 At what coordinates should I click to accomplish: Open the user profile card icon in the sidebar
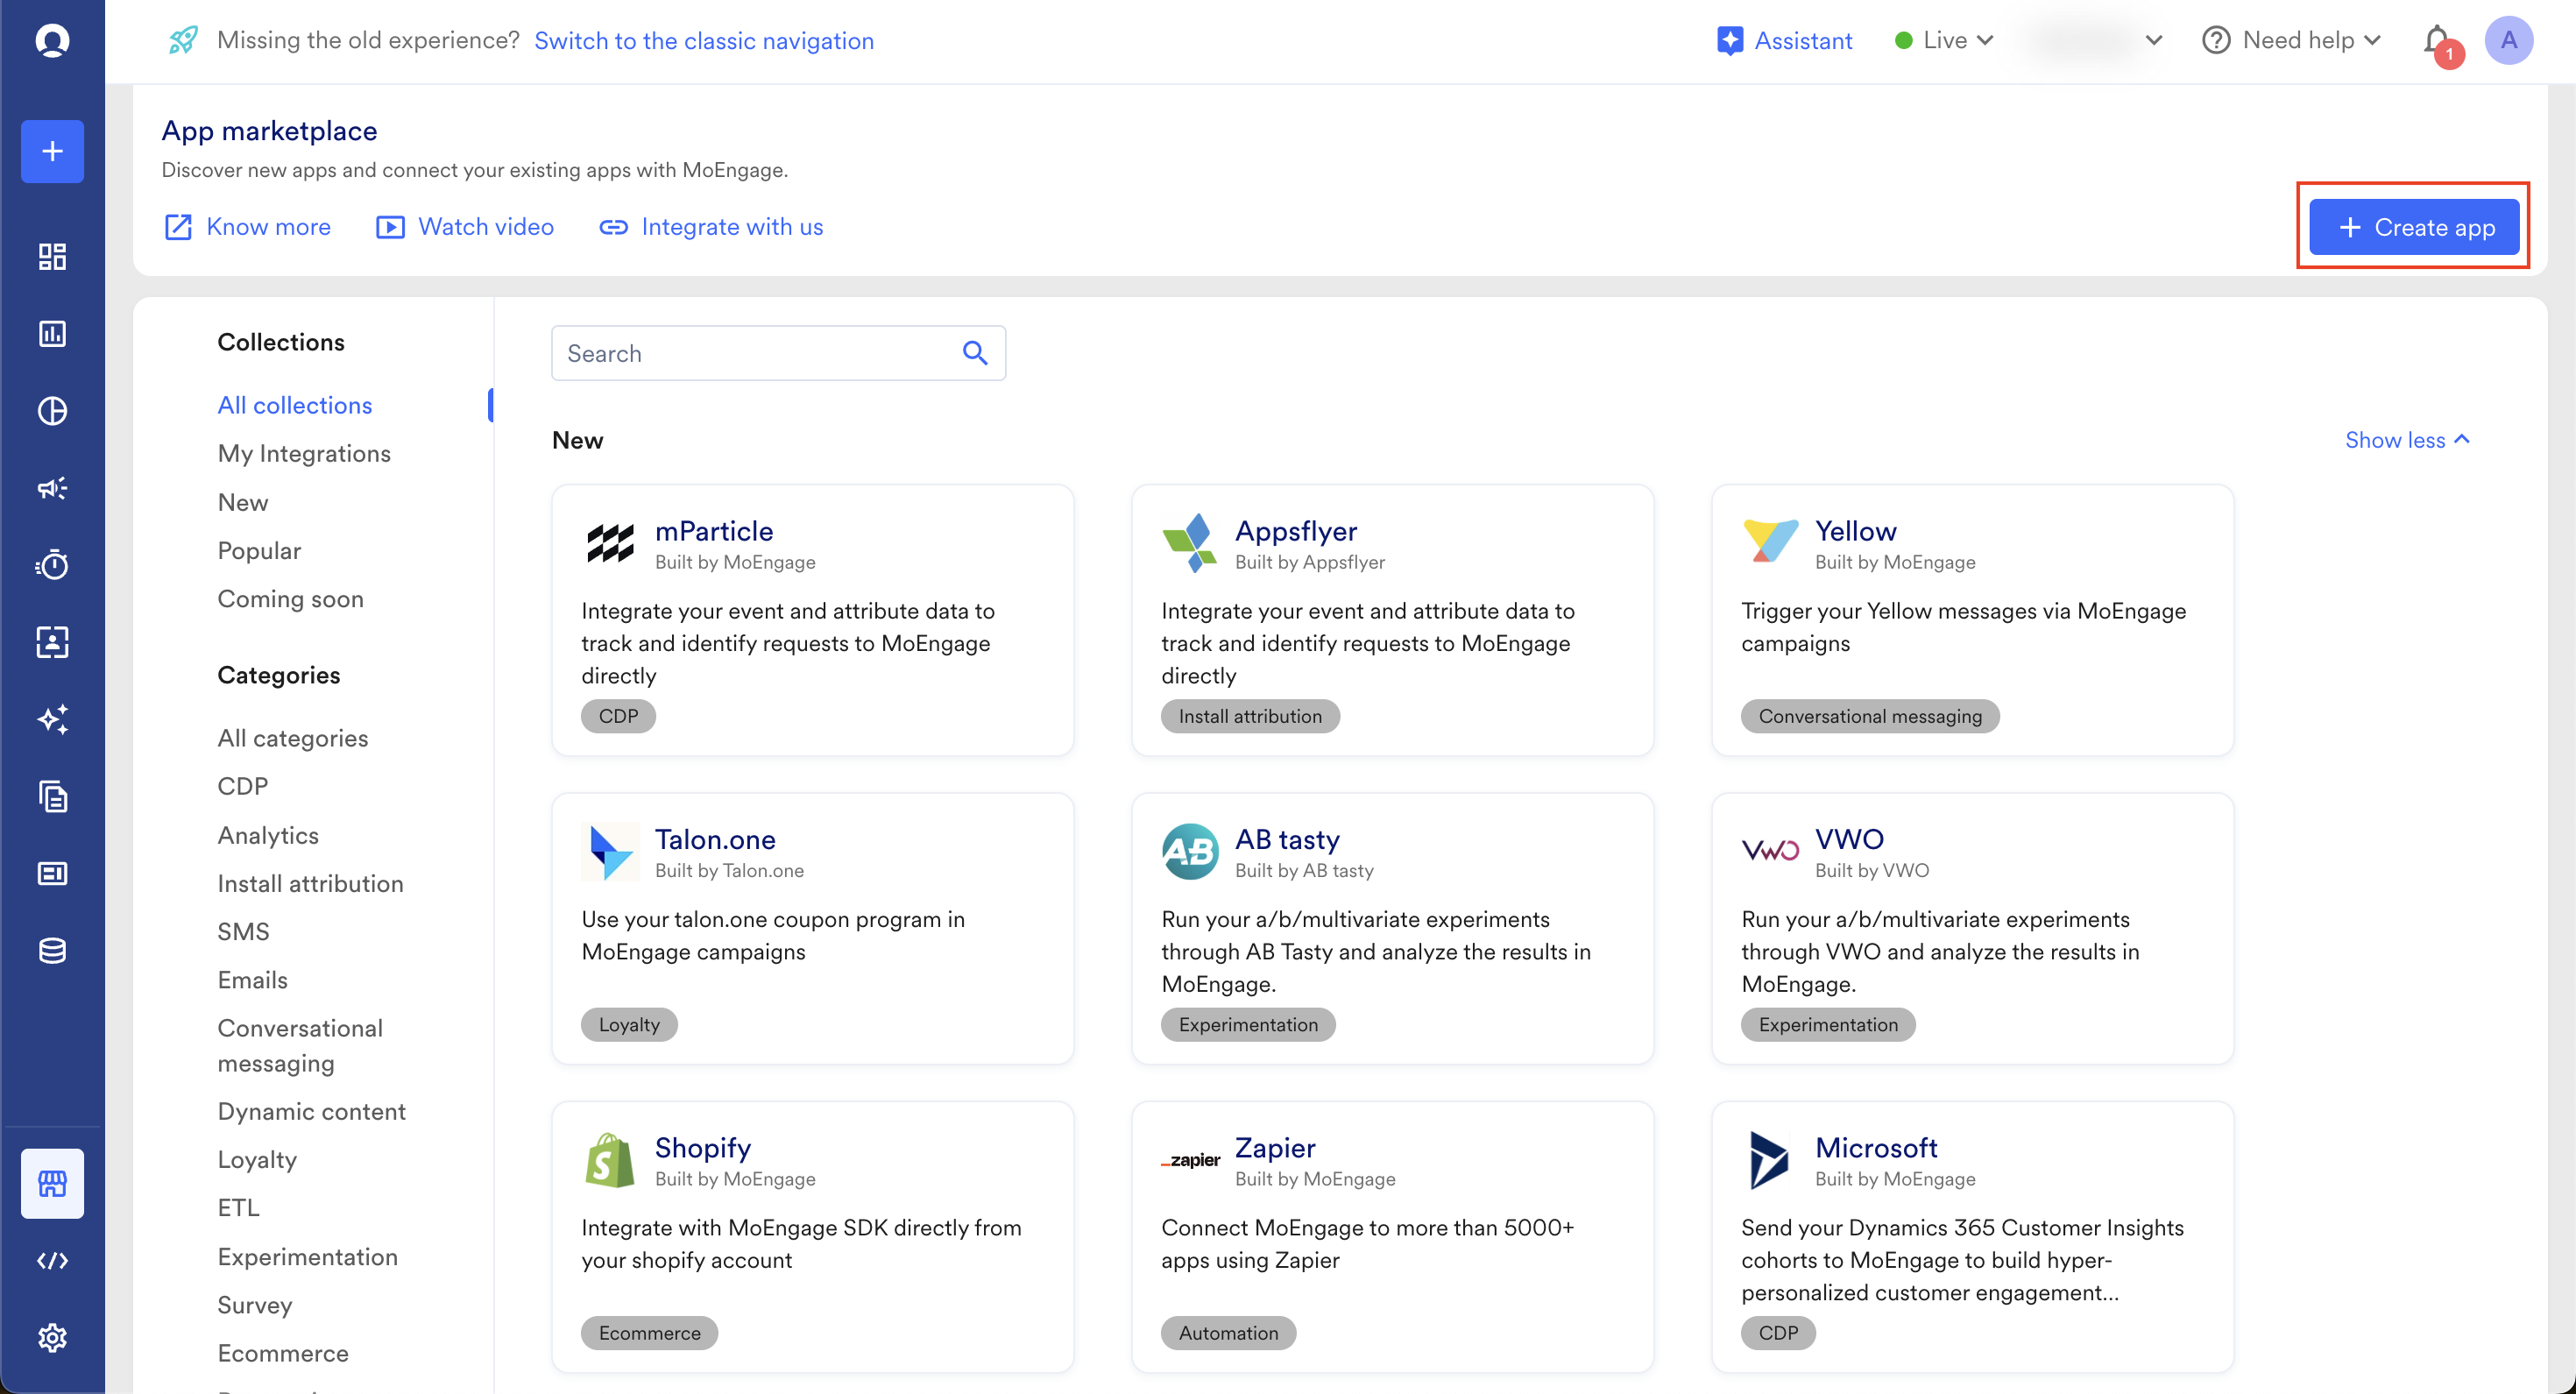52,642
